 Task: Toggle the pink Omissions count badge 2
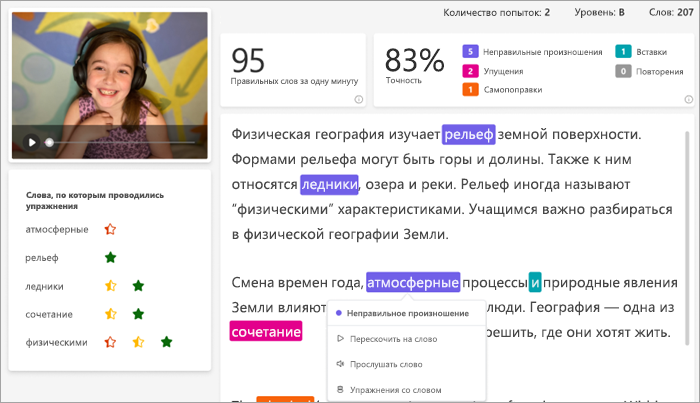(470, 71)
